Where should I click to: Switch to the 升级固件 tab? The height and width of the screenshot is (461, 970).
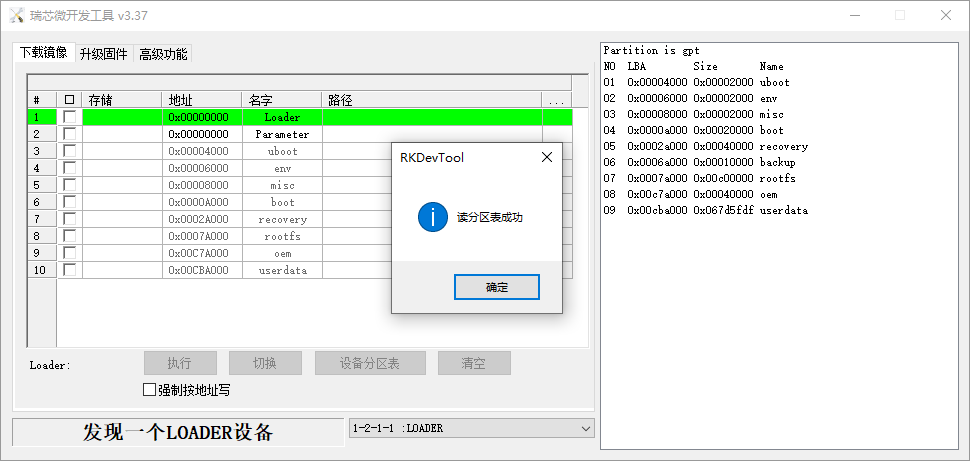click(103, 54)
